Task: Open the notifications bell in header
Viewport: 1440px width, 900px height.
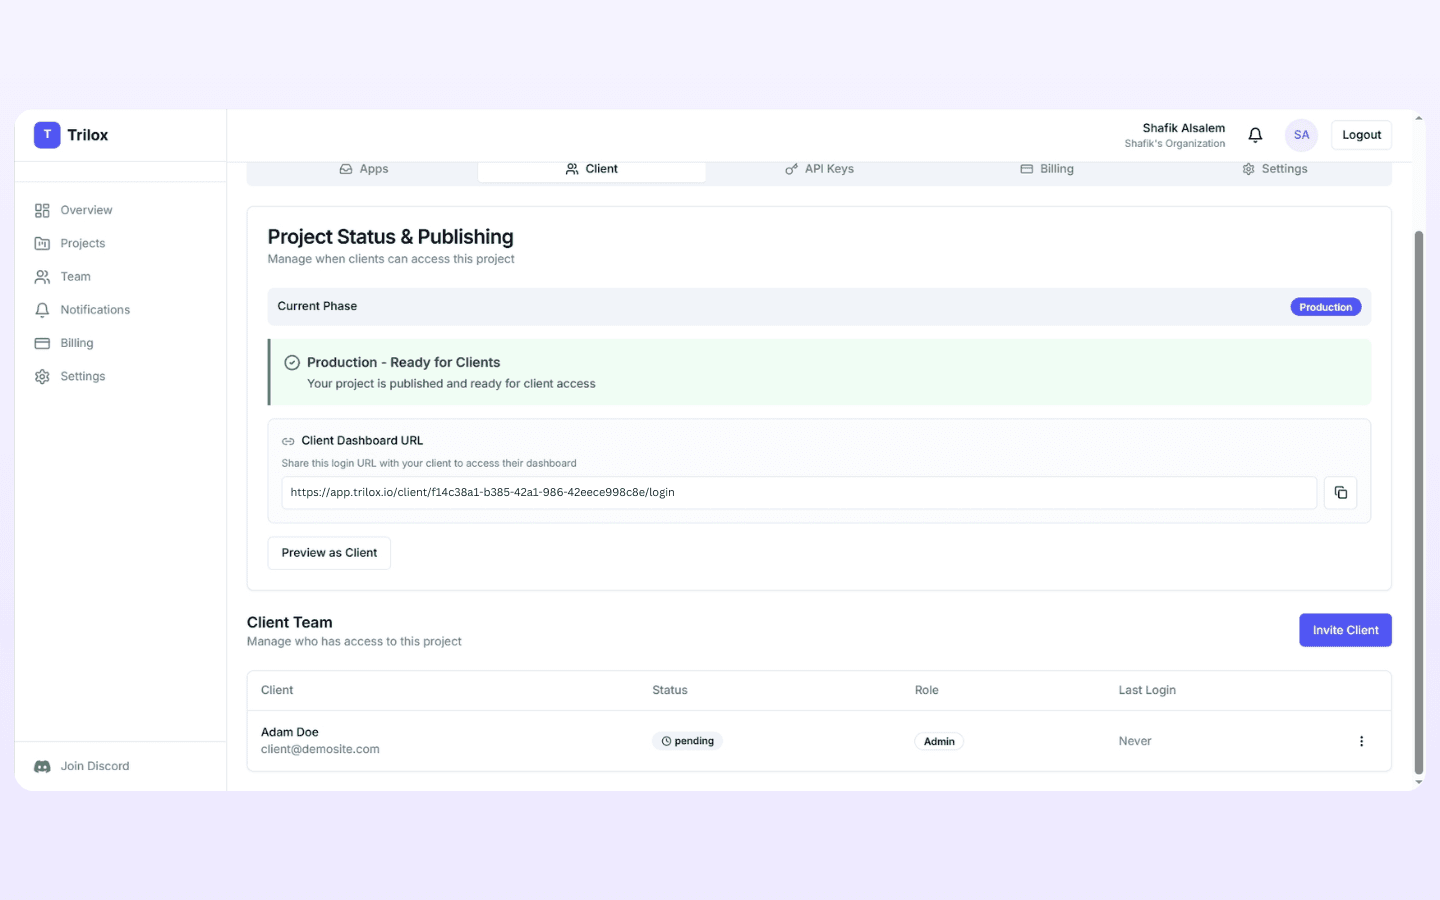Action: pyautogui.click(x=1255, y=135)
